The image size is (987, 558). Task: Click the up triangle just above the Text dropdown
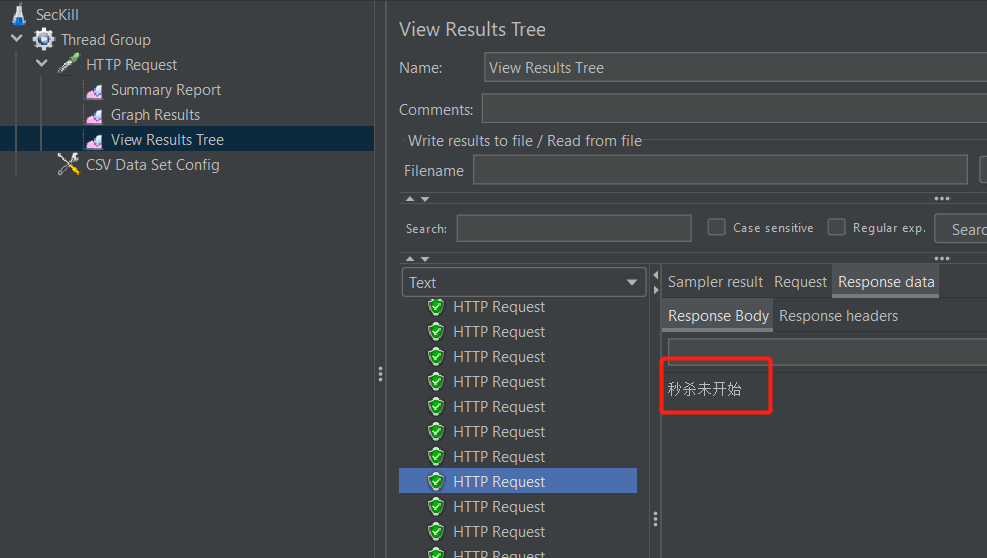(410, 258)
